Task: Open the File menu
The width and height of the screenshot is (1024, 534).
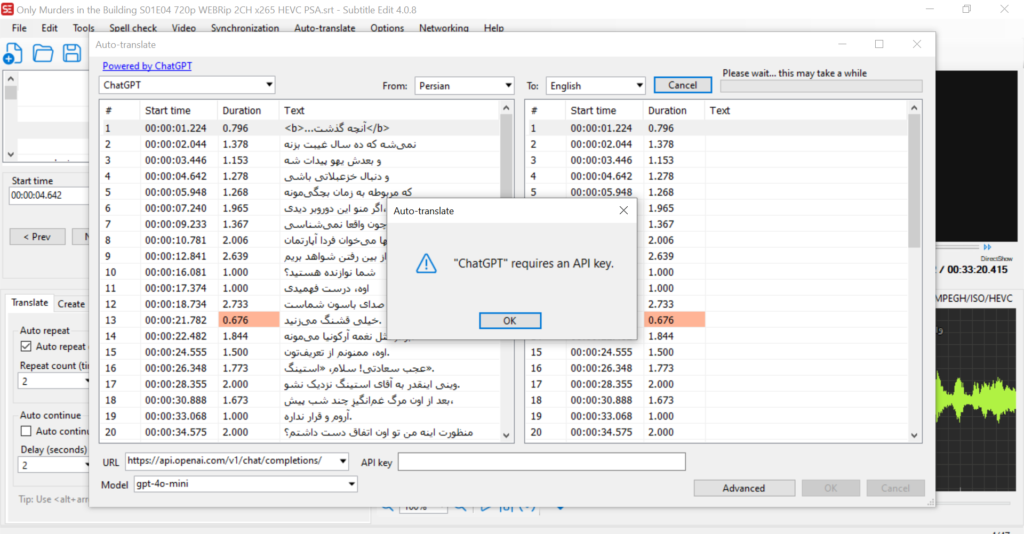Action: [x=19, y=28]
